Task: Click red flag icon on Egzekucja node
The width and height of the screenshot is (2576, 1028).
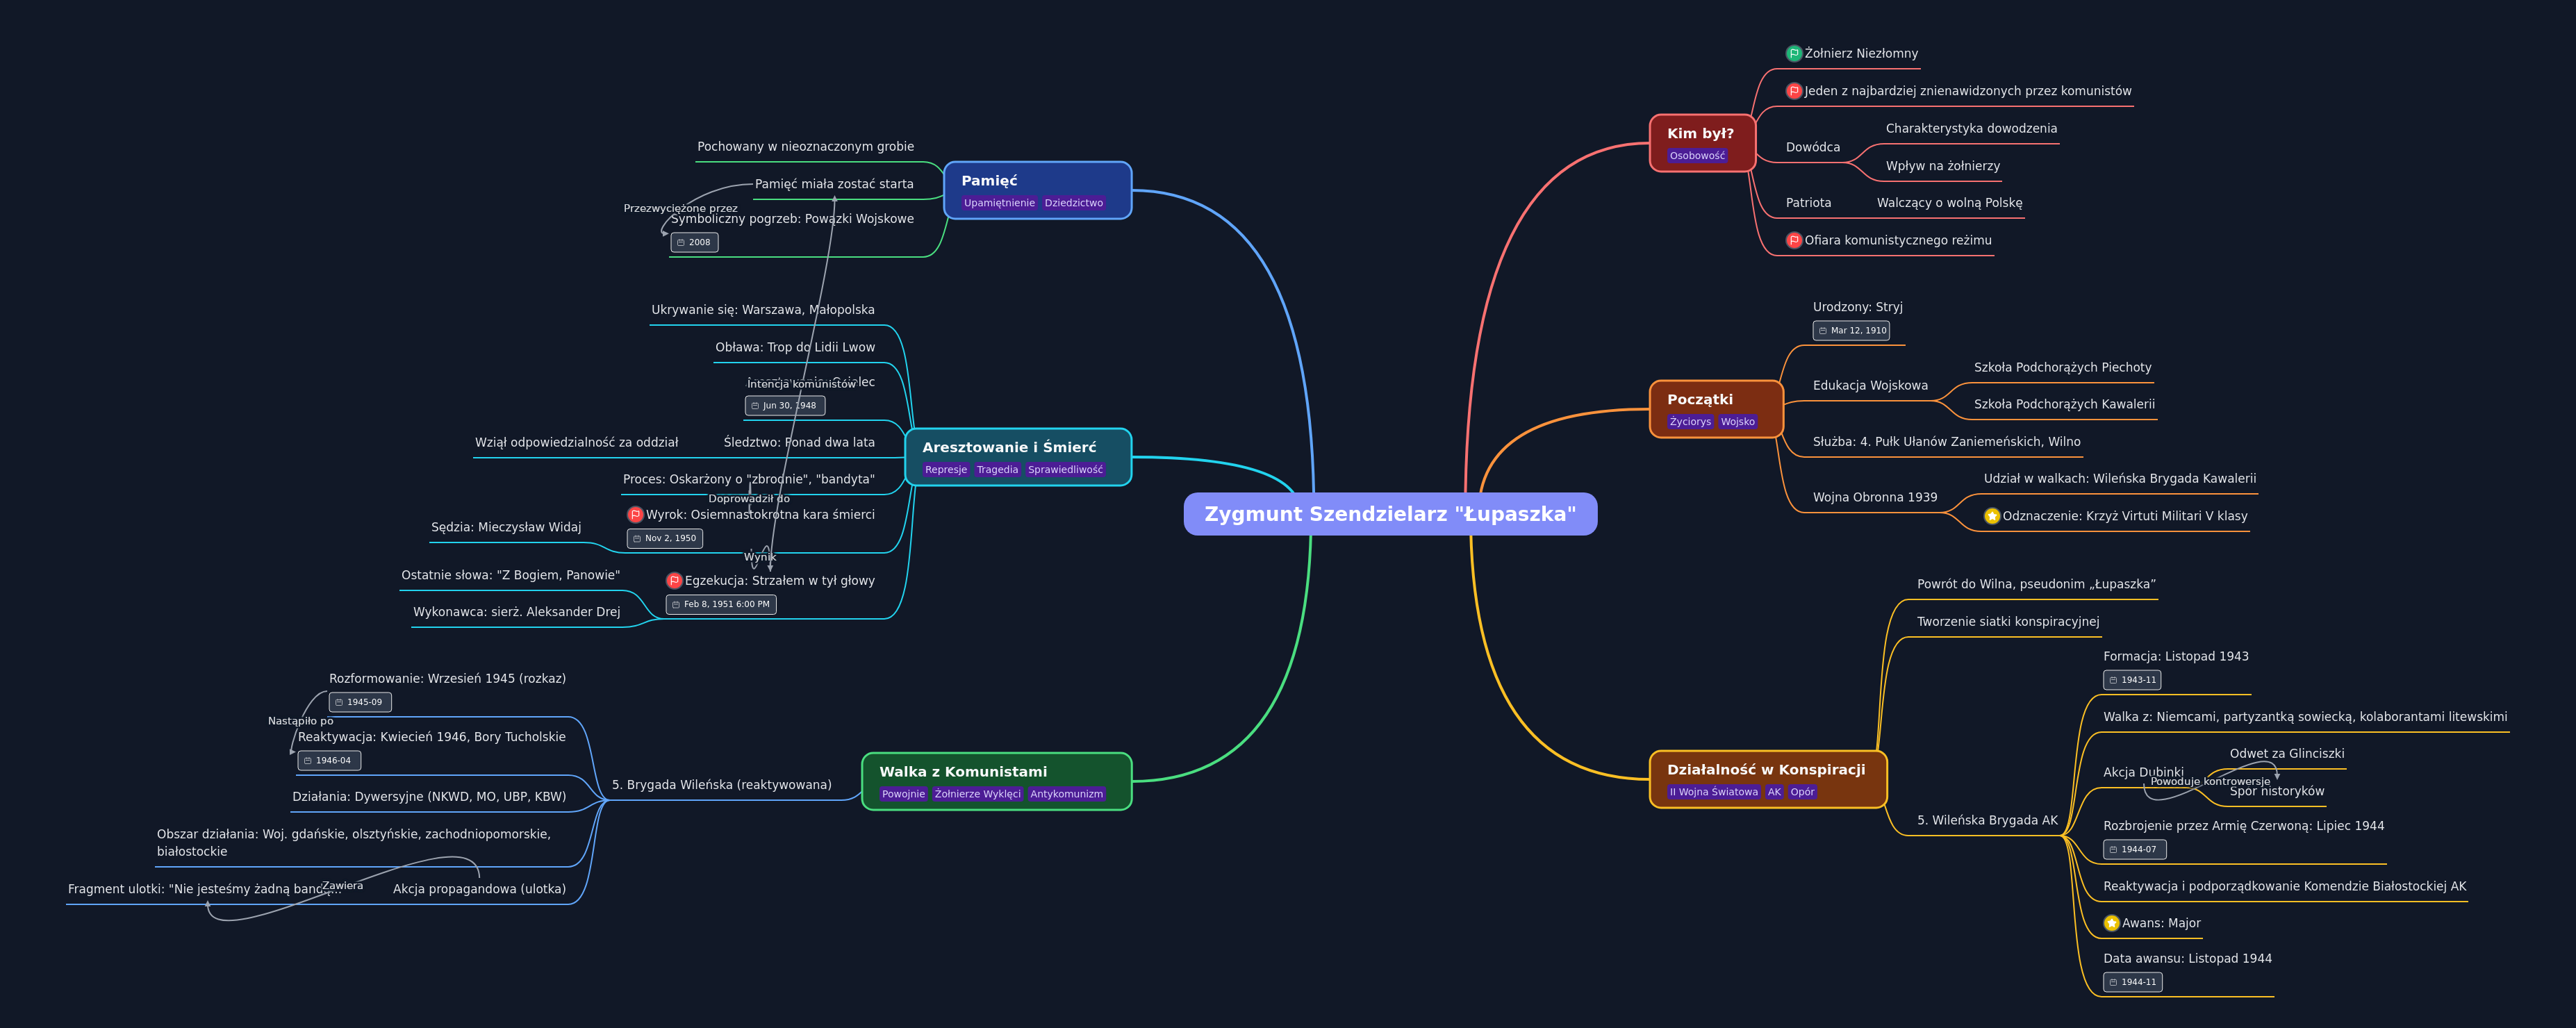Action: click(674, 581)
